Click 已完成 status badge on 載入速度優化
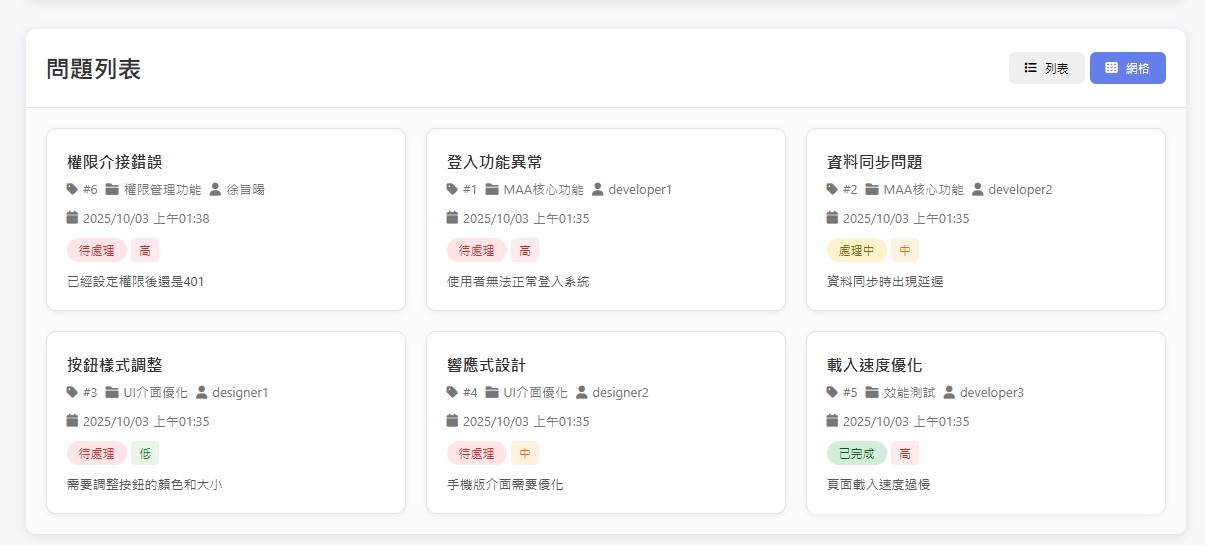This screenshot has height=545, width=1205. click(x=856, y=453)
